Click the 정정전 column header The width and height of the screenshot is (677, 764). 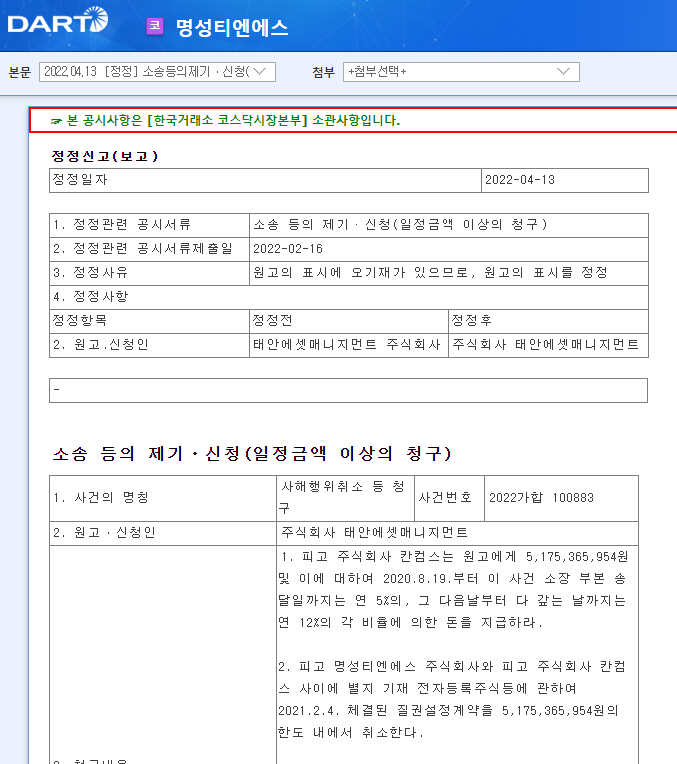(349, 321)
